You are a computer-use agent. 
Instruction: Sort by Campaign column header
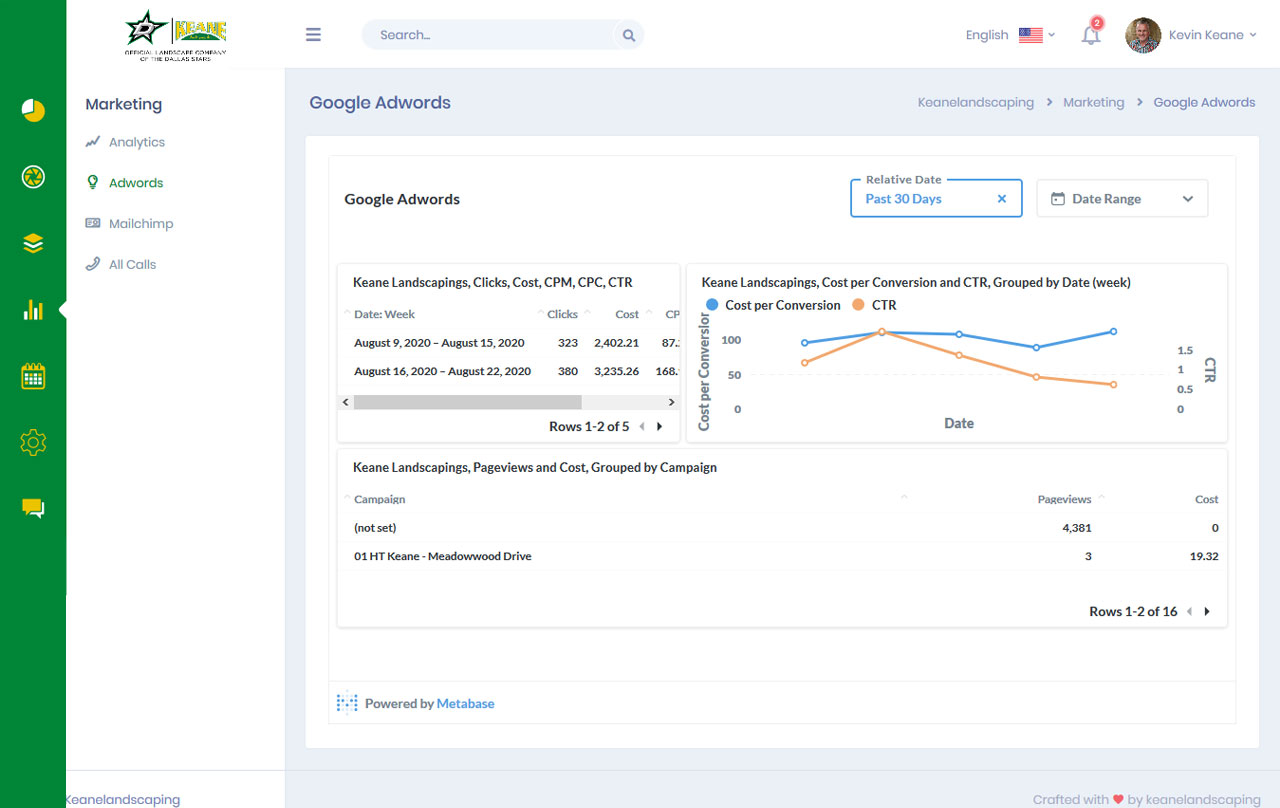pos(379,499)
